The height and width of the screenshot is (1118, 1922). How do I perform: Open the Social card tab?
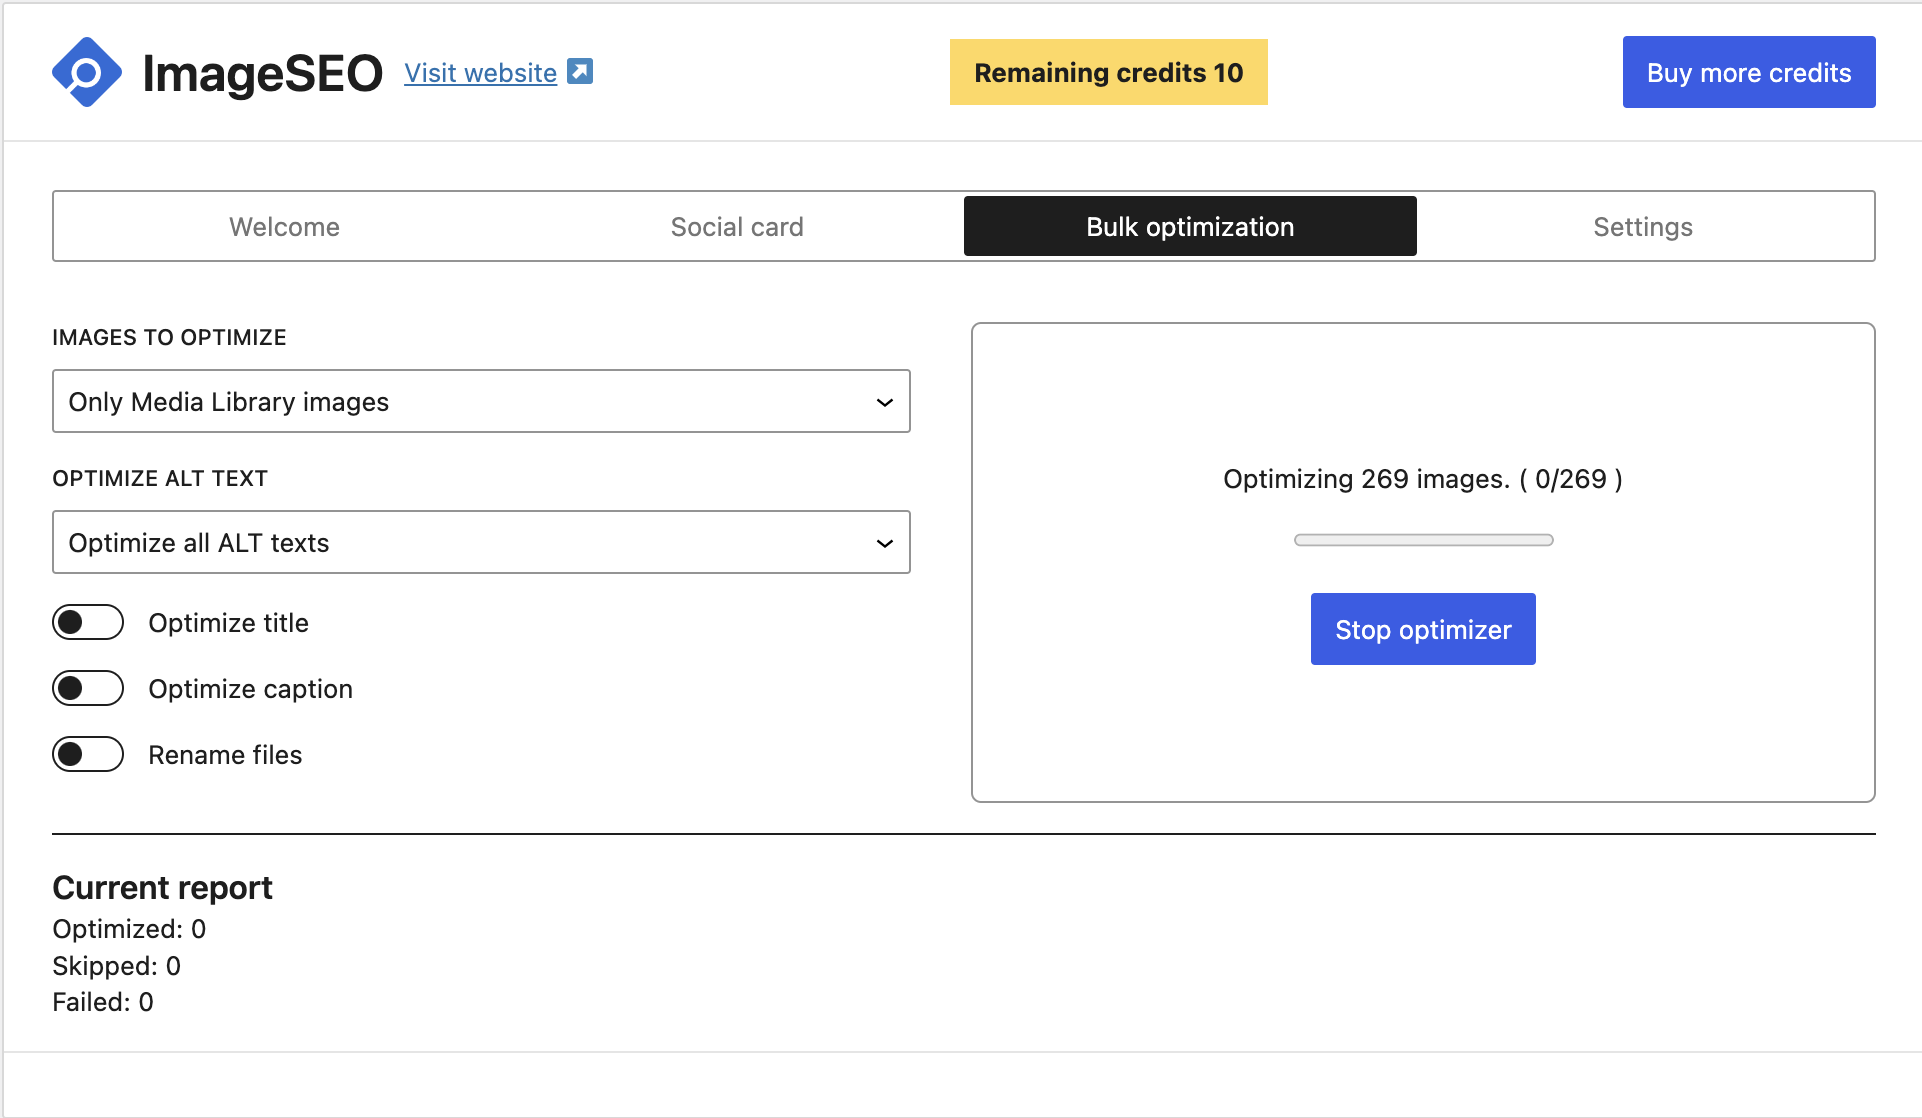tap(737, 227)
